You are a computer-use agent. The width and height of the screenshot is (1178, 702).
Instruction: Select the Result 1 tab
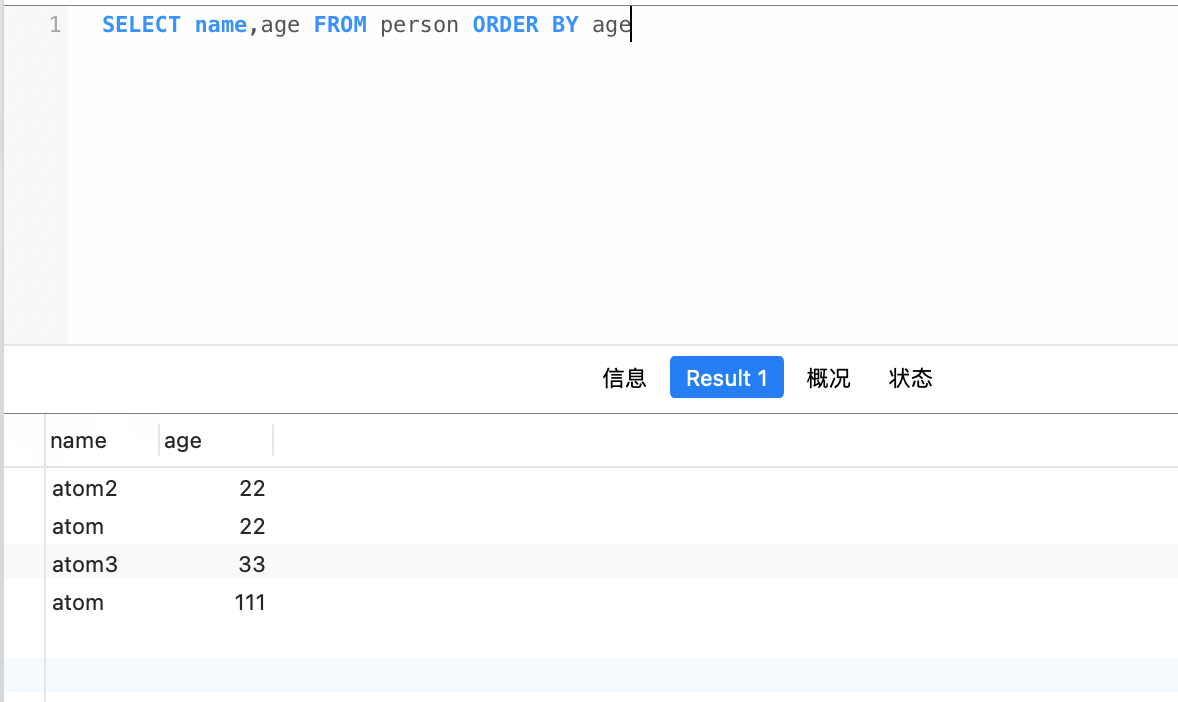point(726,377)
